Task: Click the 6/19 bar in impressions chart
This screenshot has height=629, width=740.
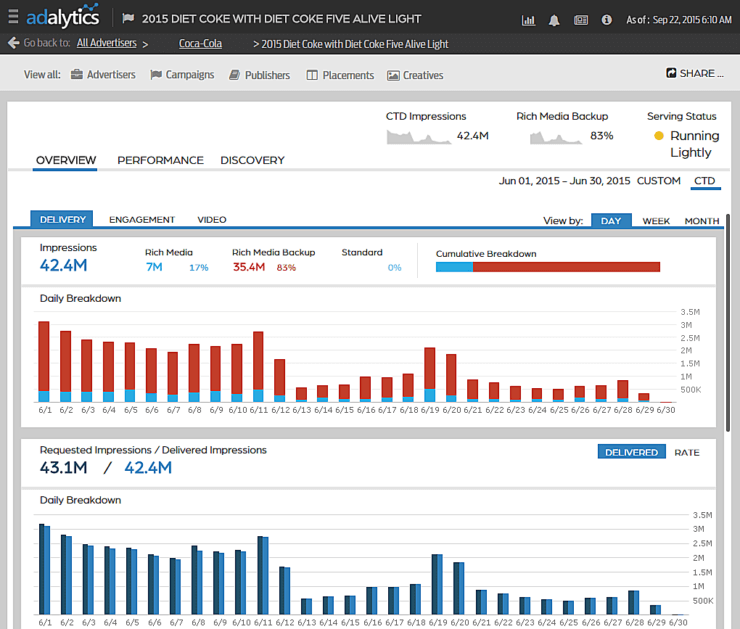Action: 429,375
